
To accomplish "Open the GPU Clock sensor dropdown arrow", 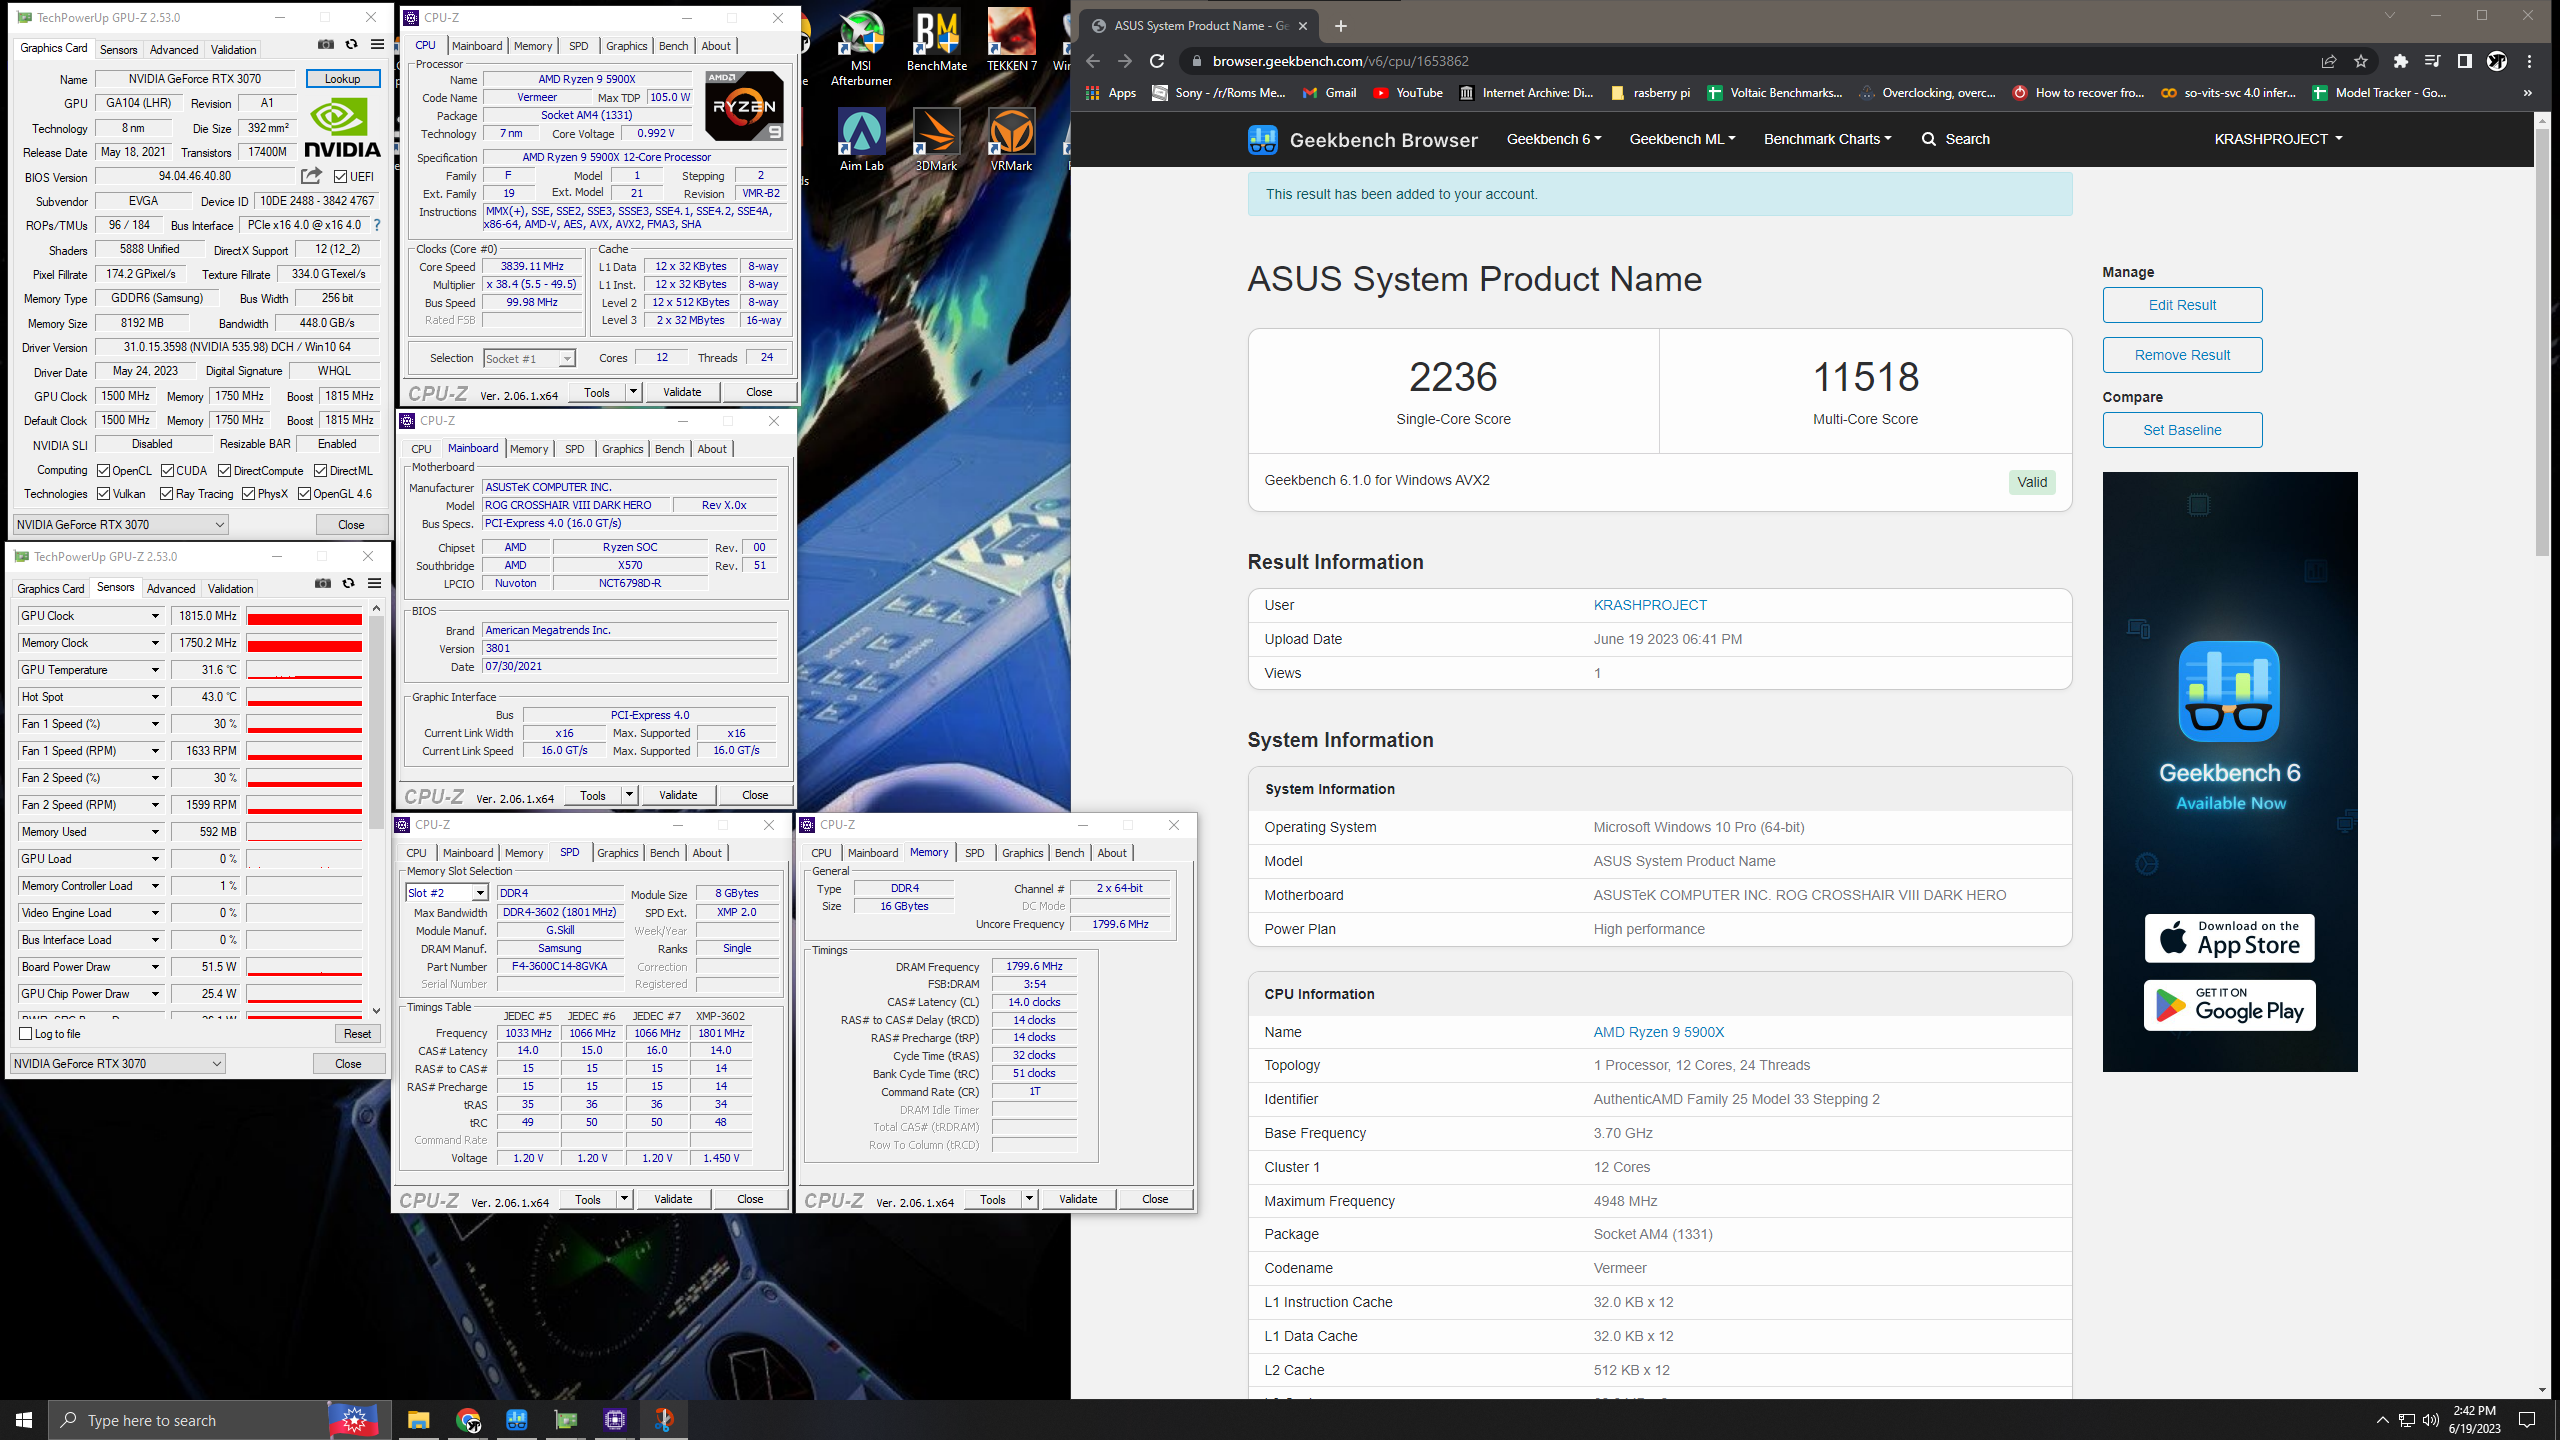I will [x=155, y=616].
